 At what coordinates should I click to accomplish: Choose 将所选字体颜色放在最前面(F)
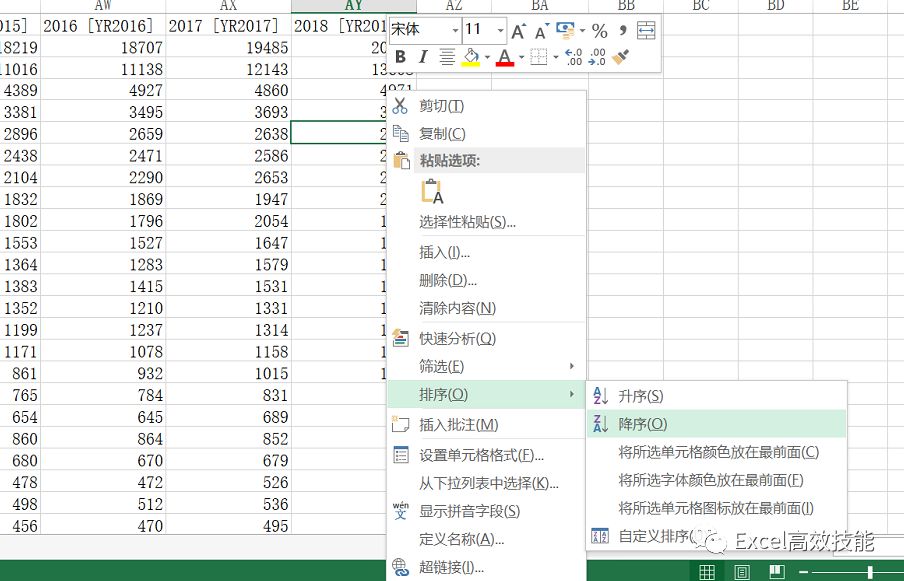(716, 480)
